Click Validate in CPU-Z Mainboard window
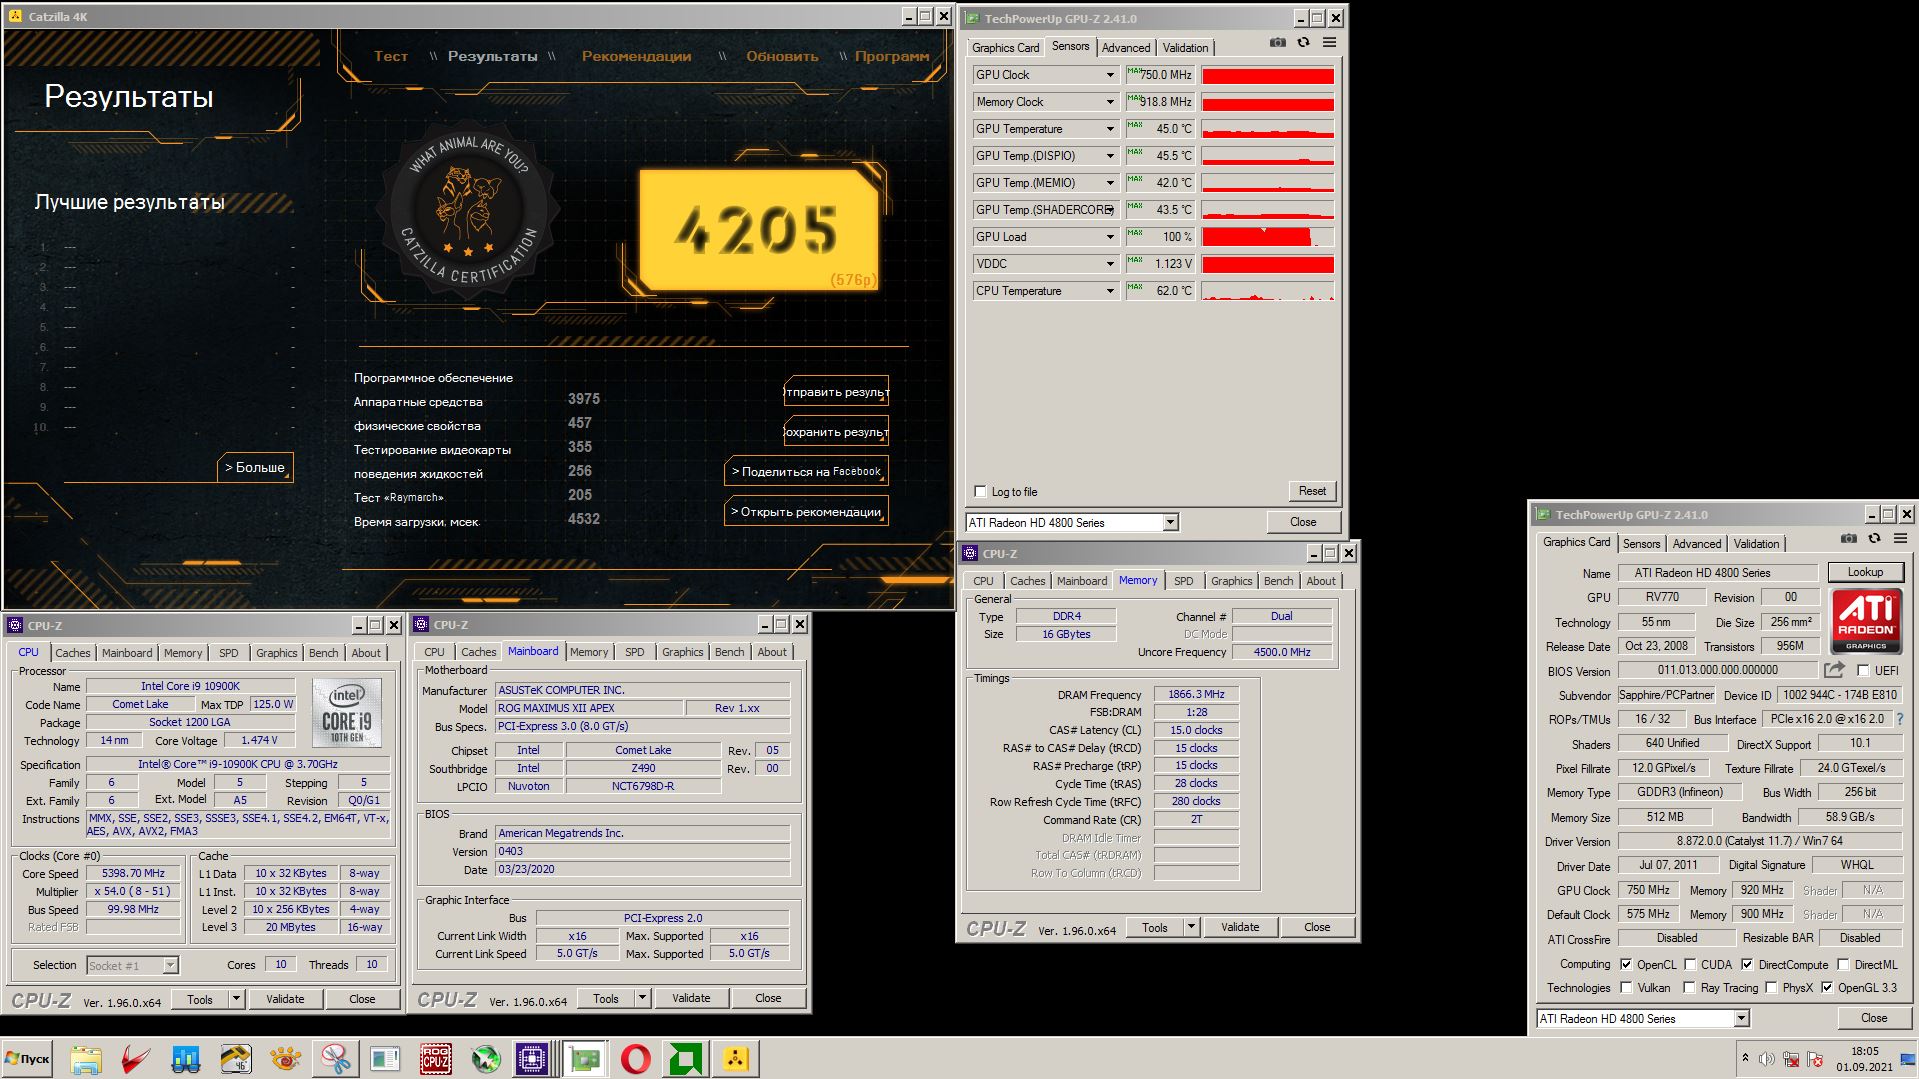The width and height of the screenshot is (1919, 1079). click(x=691, y=998)
